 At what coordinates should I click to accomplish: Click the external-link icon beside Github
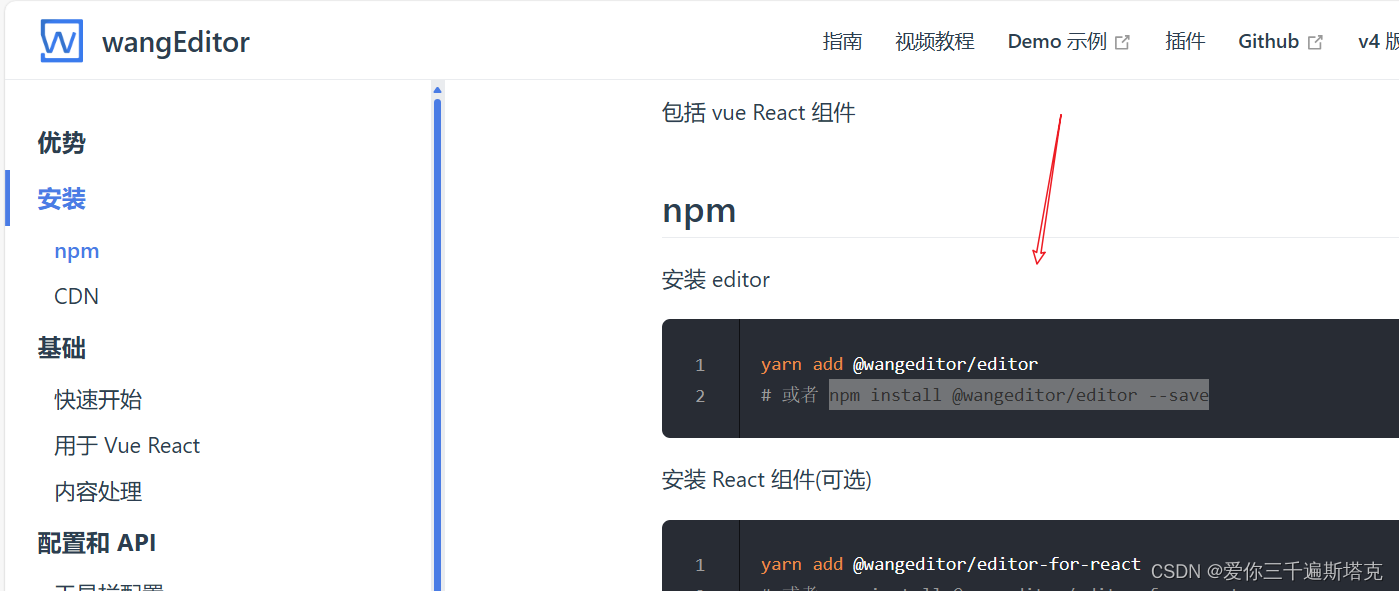coord(1316,40)
